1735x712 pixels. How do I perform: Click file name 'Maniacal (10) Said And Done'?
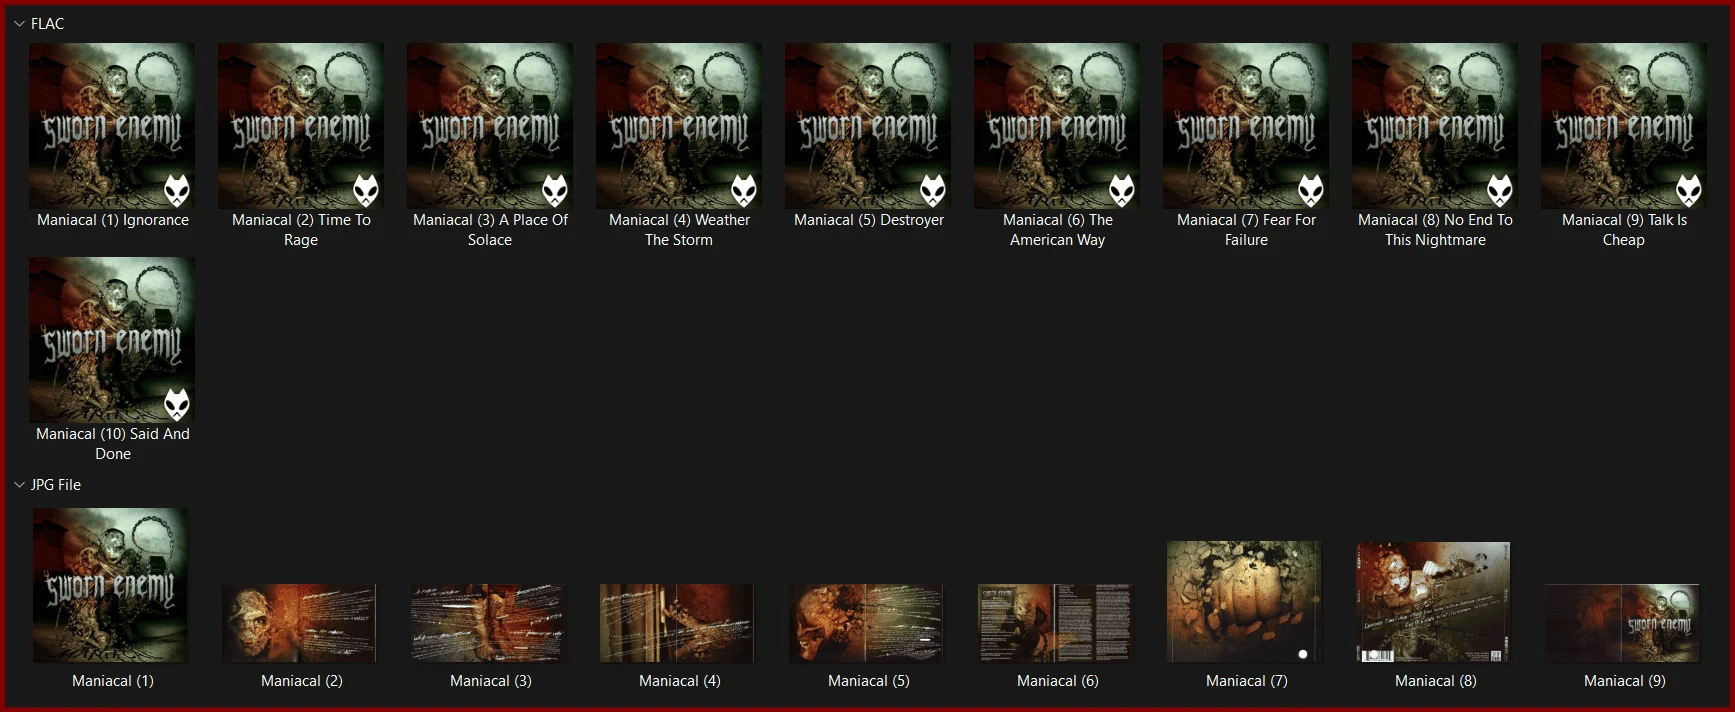tap(113, 444)
